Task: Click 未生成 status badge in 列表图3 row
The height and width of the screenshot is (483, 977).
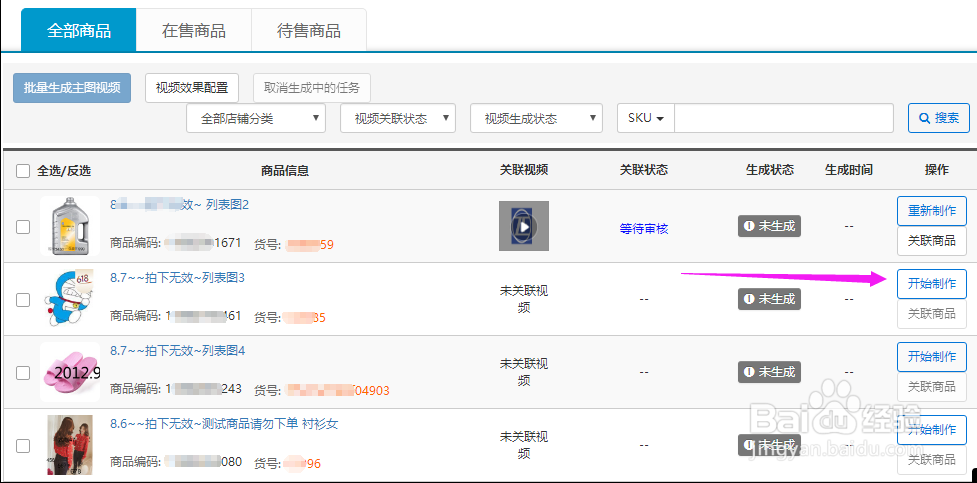Action: point(770,299)
